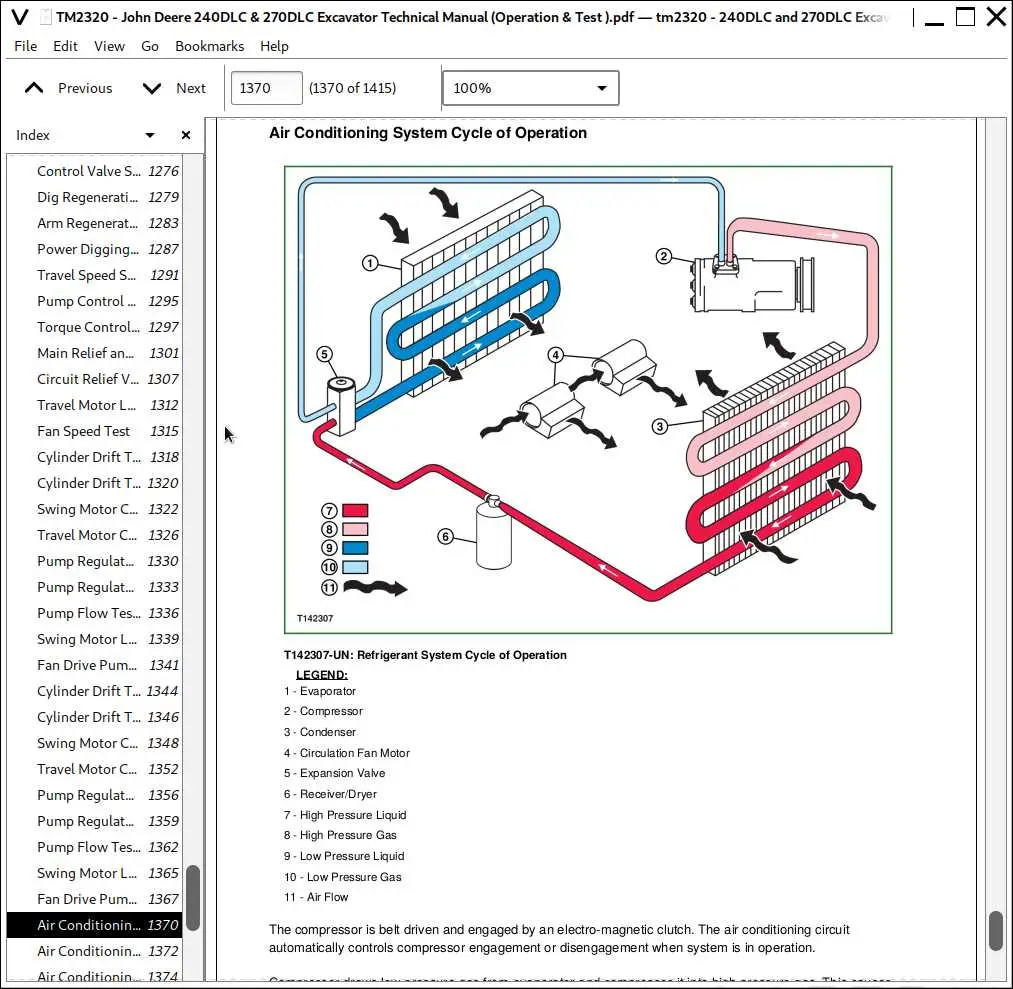This screenshot has height=989, width=1013.
Task: Open the 100% zoom level dropdown
Action: pos(530,88)
